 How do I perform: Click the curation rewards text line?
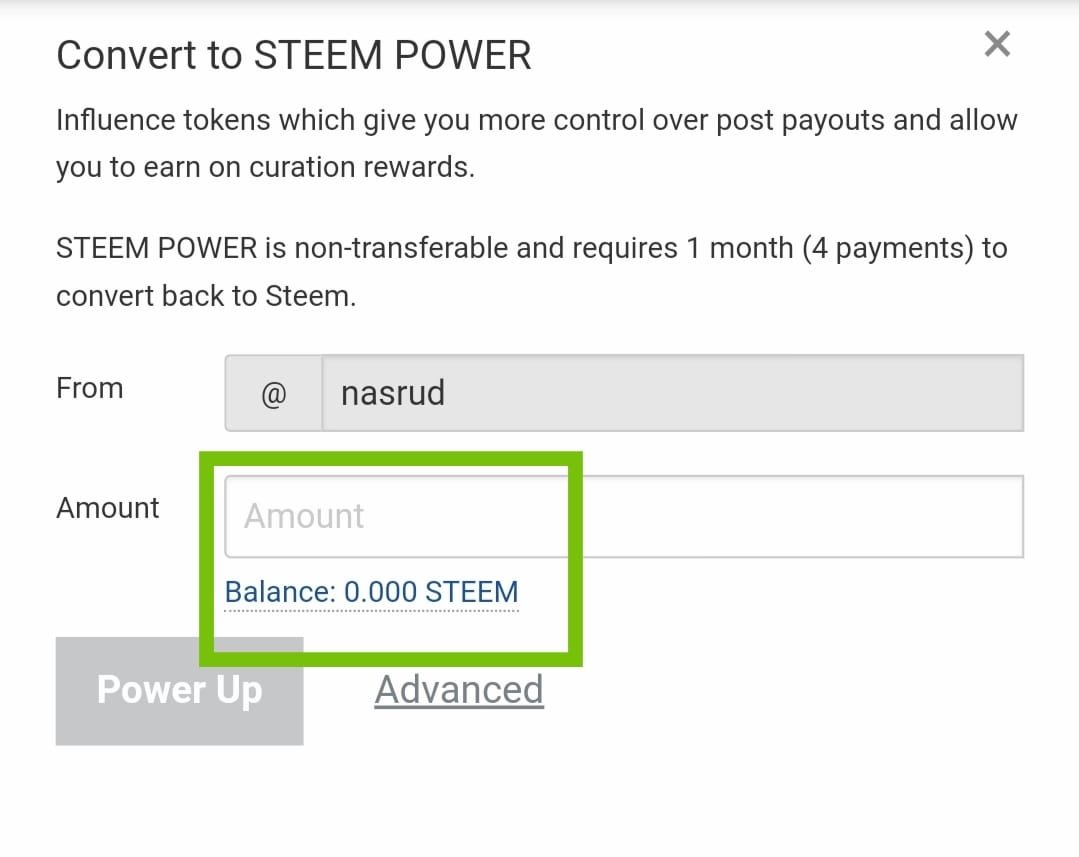coord(266,167)
